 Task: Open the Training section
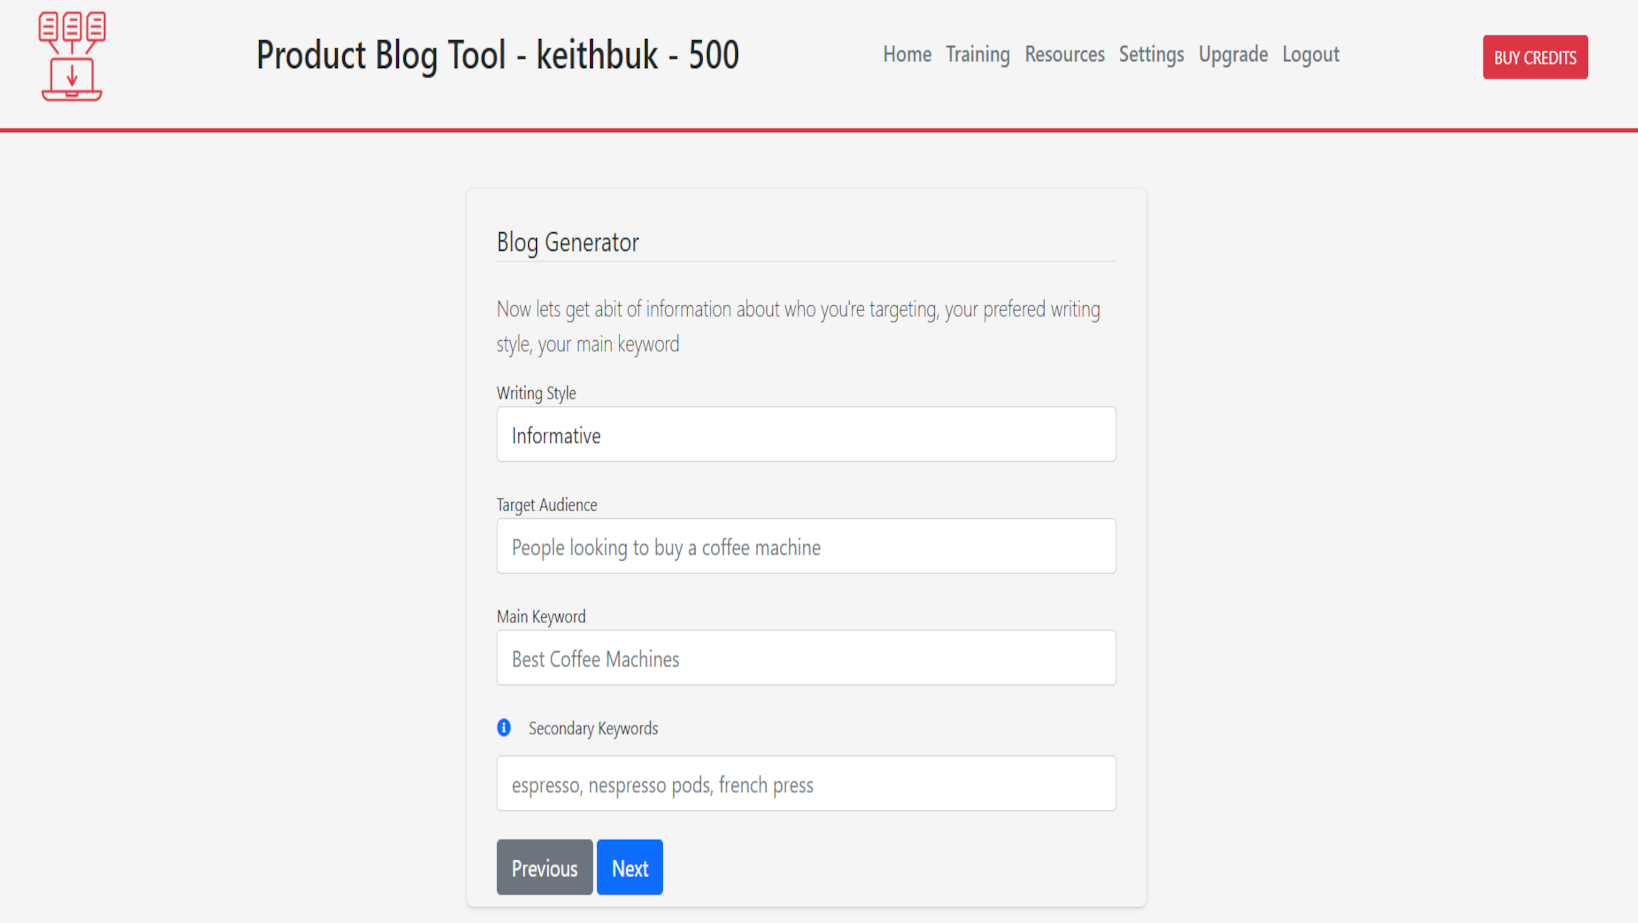click(x=977, y=55)
